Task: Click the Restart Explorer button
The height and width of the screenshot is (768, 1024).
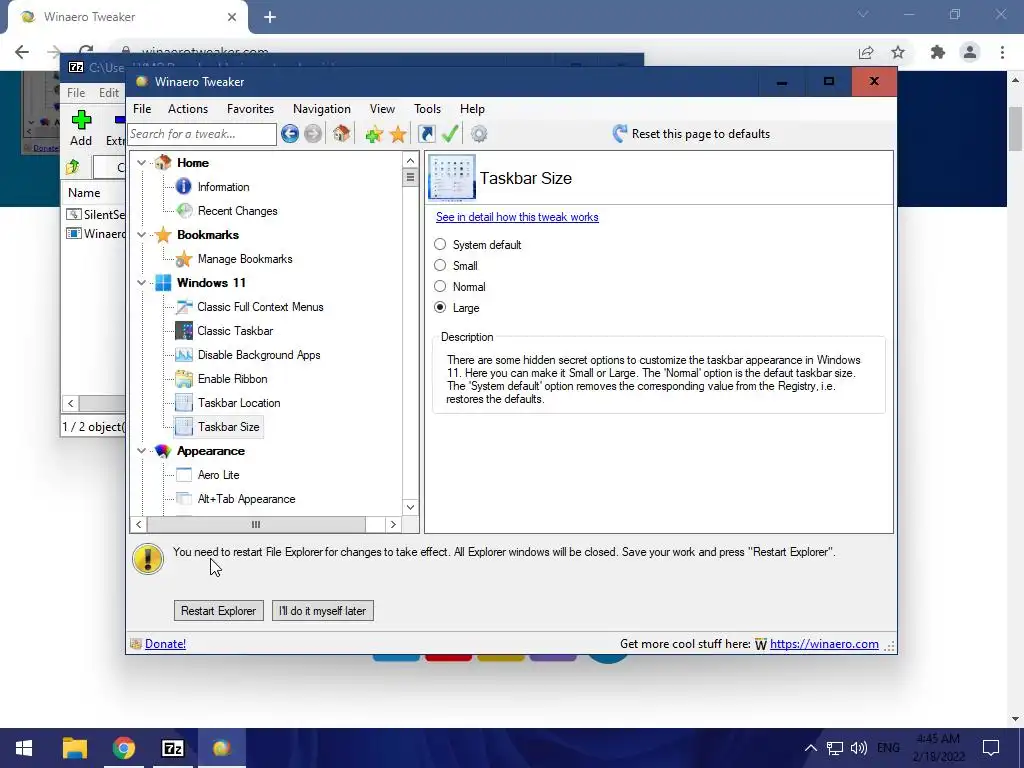Action: pyautogui.click(x=218, y=611)
